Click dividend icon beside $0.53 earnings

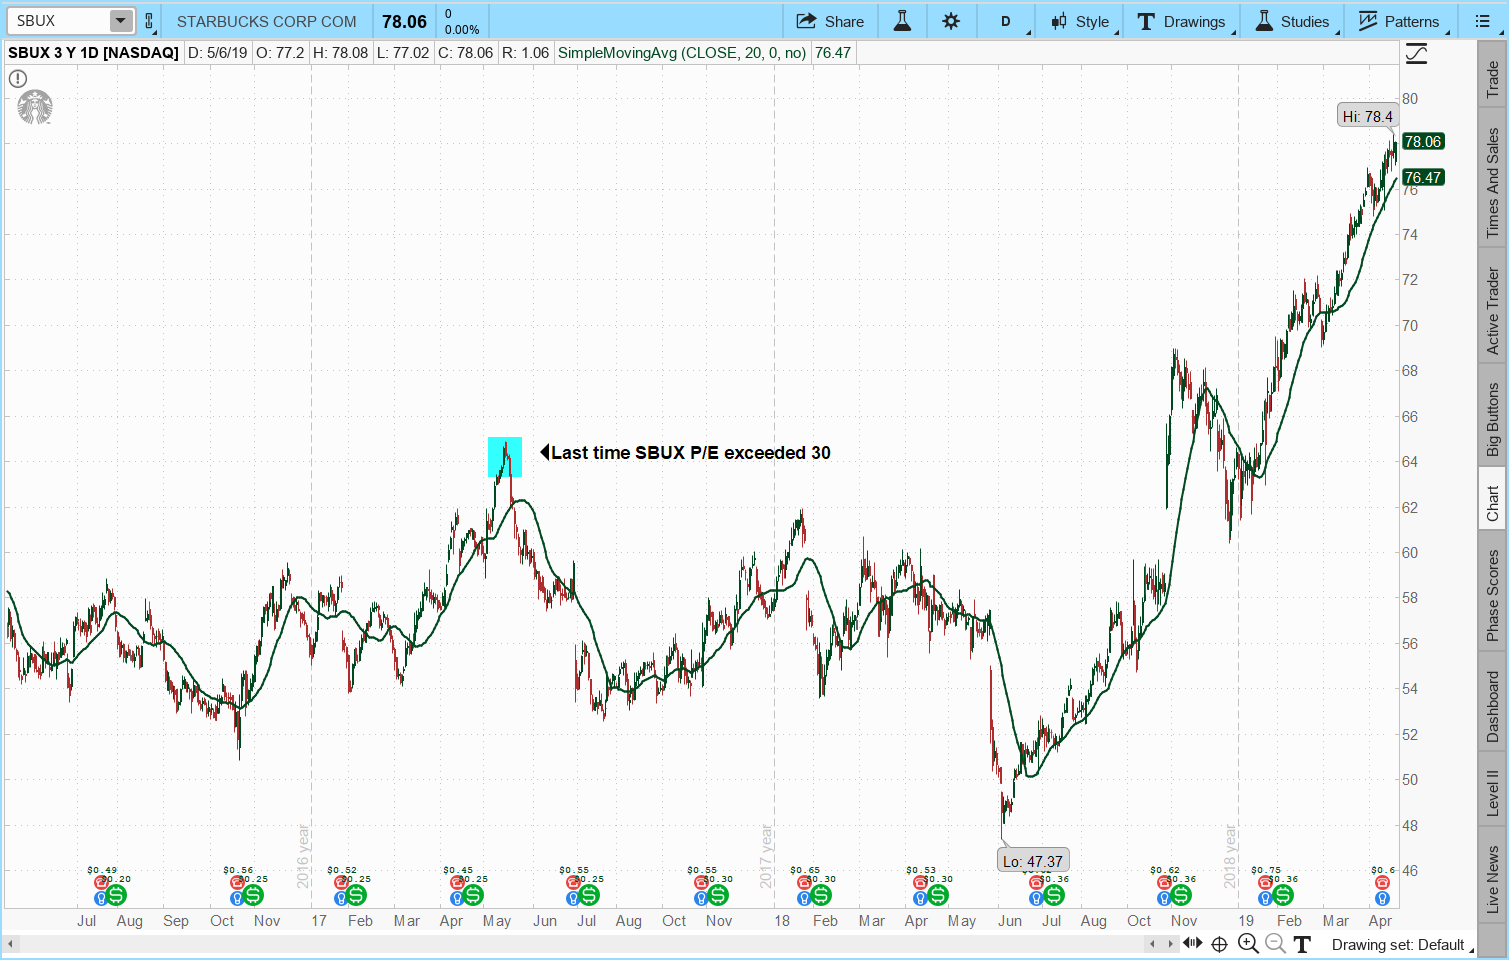click(x=937, y=895)
